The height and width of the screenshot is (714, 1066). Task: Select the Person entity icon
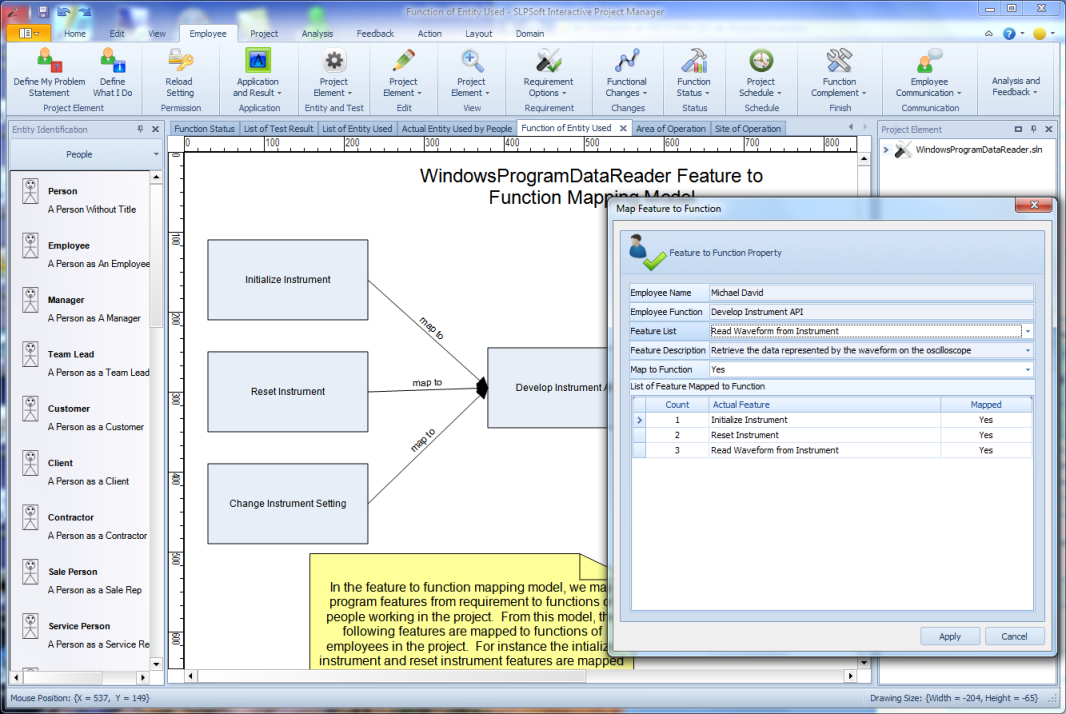coord(30,191)
